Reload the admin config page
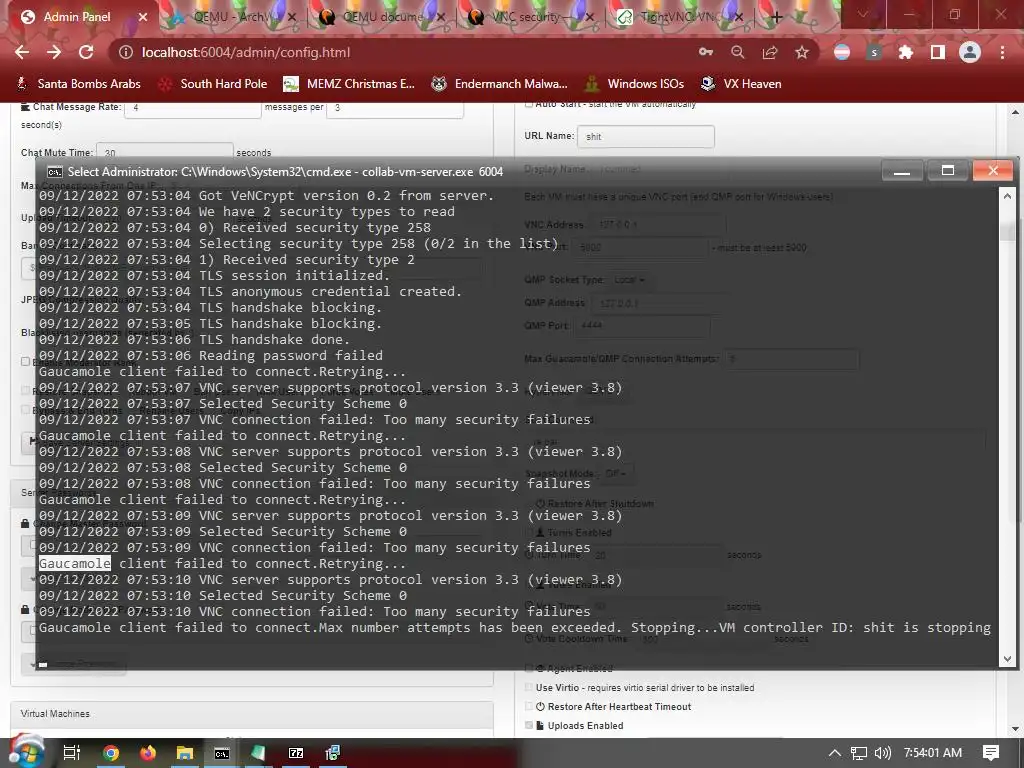Viewport: 1024px width, 768px height. 86,52
